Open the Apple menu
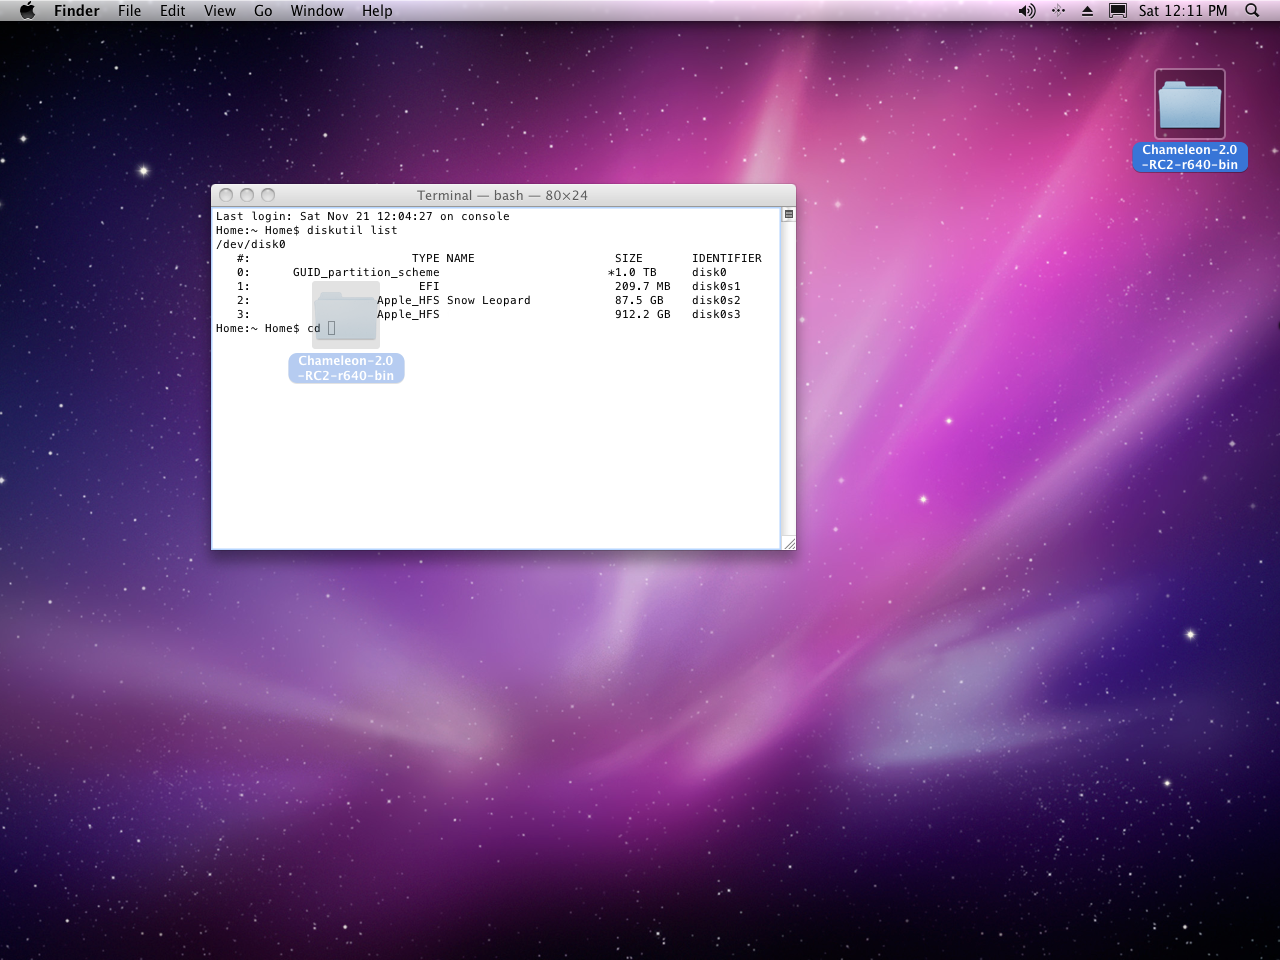Screen dimensions: 1280x960 [27, 10]
